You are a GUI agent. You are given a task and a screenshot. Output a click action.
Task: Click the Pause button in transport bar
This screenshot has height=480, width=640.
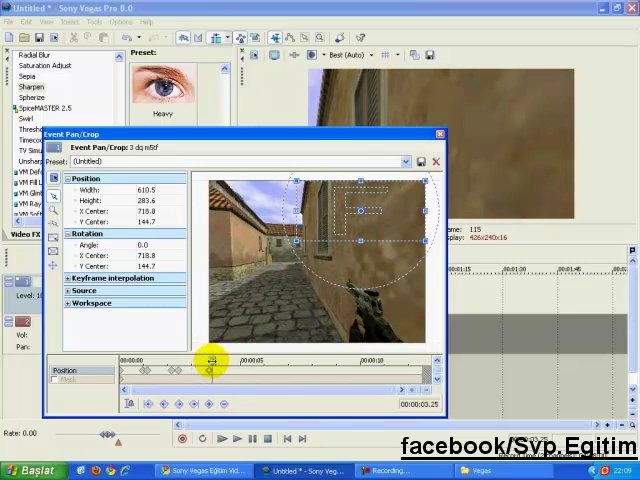coord(253,439)
